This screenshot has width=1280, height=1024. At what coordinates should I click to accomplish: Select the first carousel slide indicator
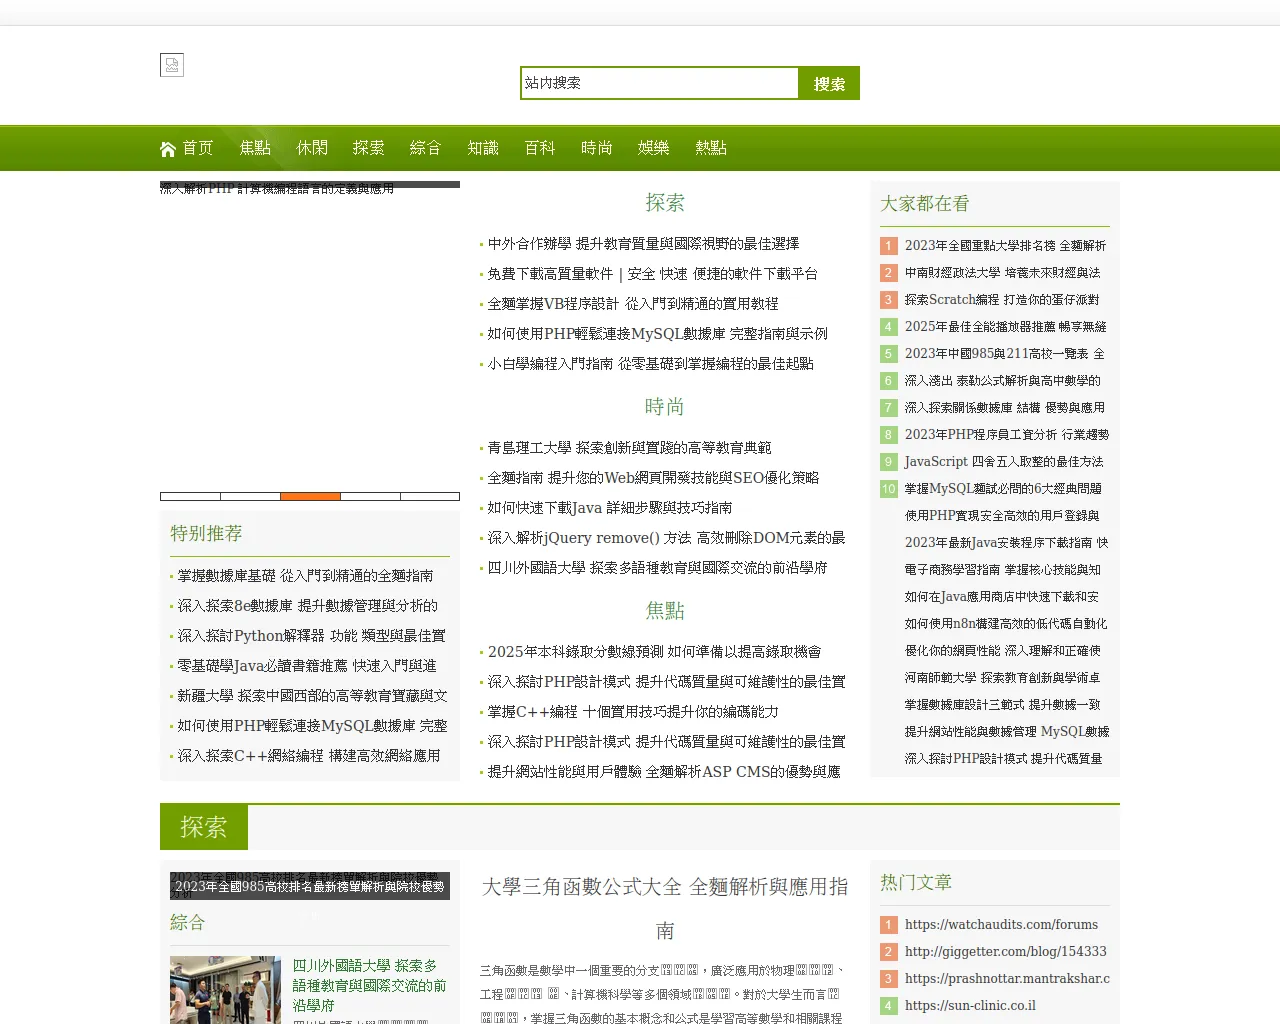190,496
